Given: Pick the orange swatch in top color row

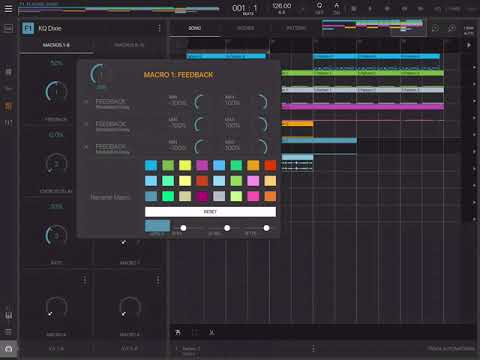Looking at the screenshot, I should coord(253,165).
